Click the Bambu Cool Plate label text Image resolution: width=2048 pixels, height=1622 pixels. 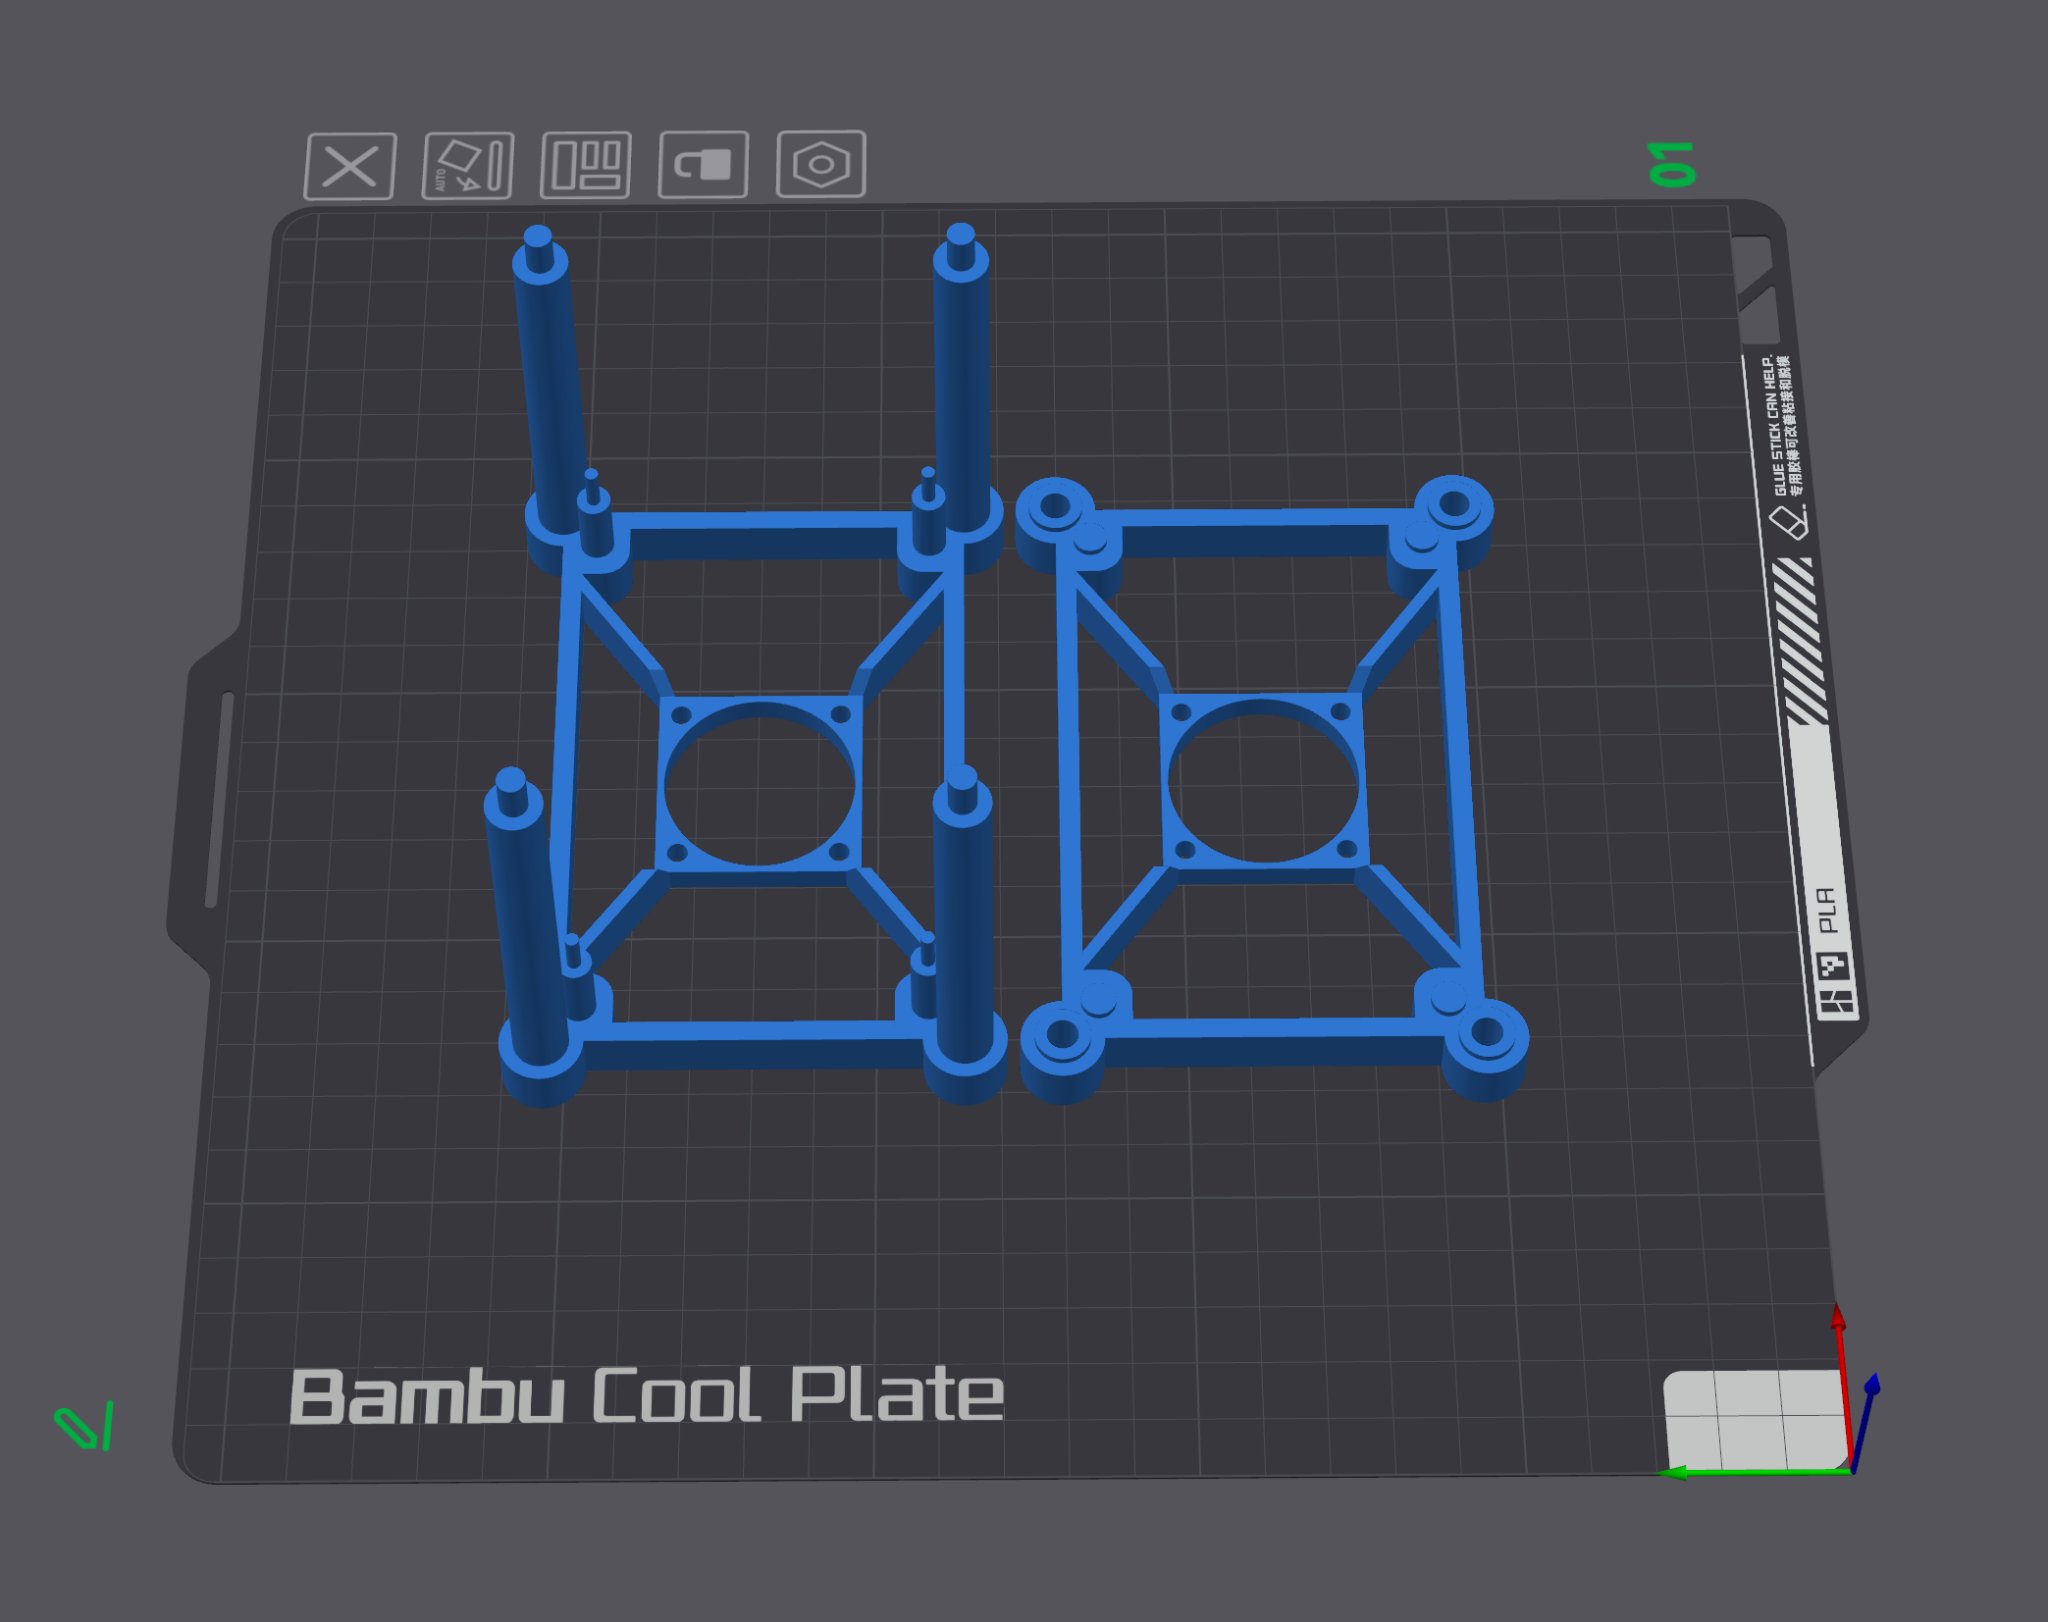tap(646, 1396)
